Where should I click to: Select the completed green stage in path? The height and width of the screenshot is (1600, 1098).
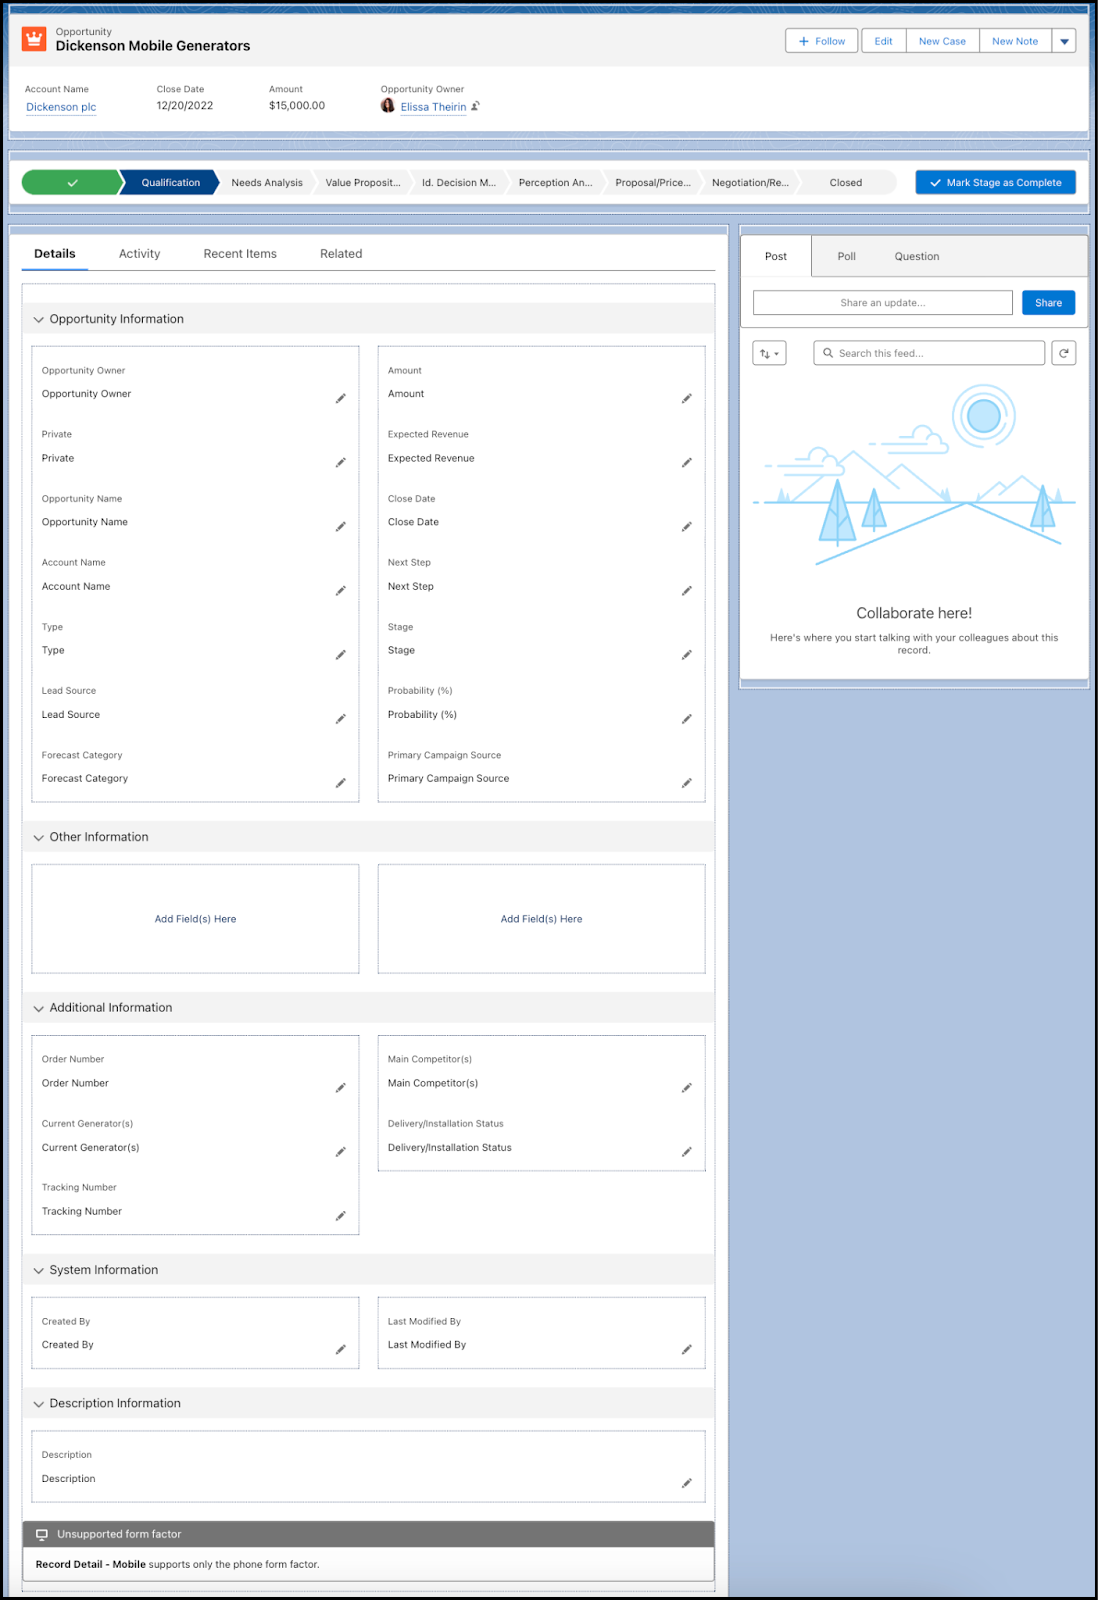(x=72, y=182)
